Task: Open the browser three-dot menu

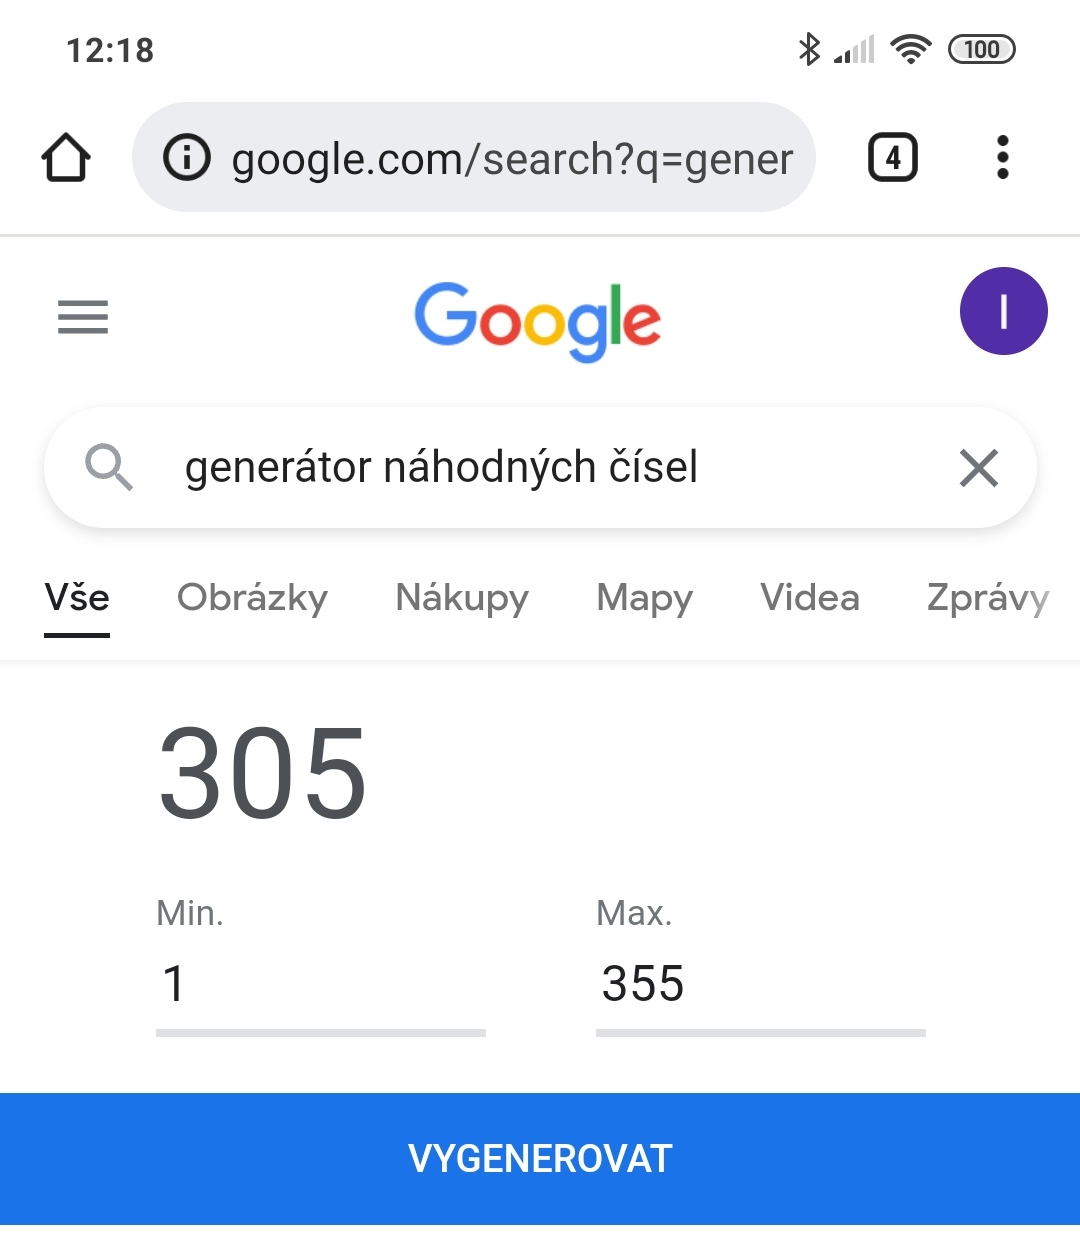Action: click(x=1002, y=158)
